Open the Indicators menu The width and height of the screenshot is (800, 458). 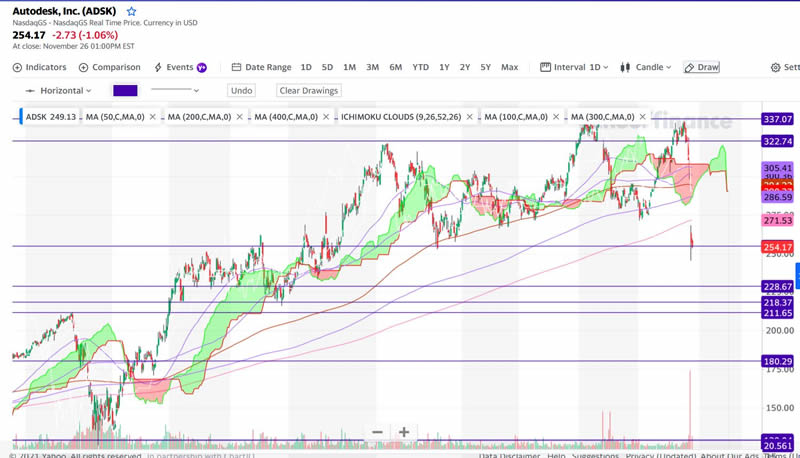tap(40, 67)
